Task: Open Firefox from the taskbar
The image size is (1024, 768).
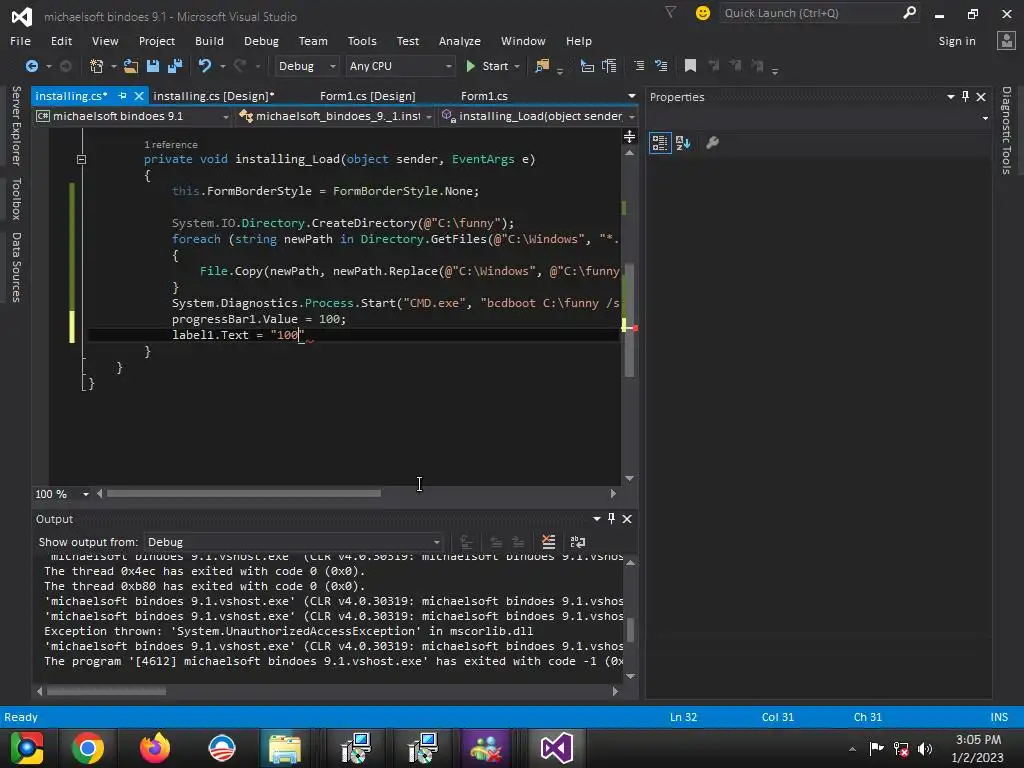Action: (x=155, y=748)
